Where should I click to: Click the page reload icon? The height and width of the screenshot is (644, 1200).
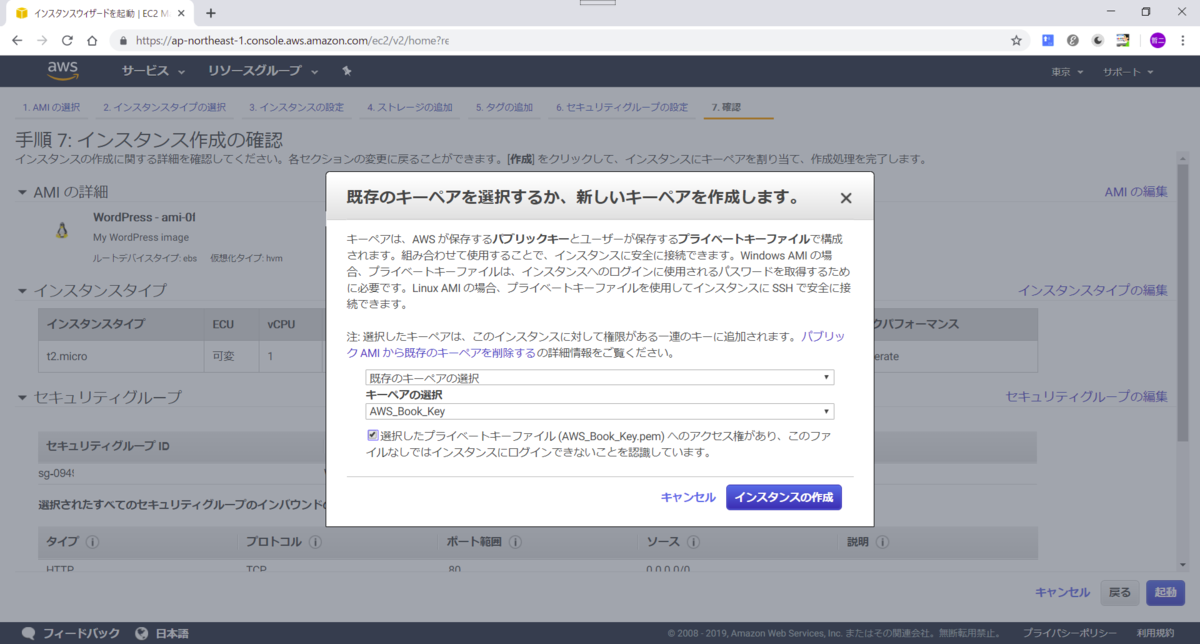[65, 41]
